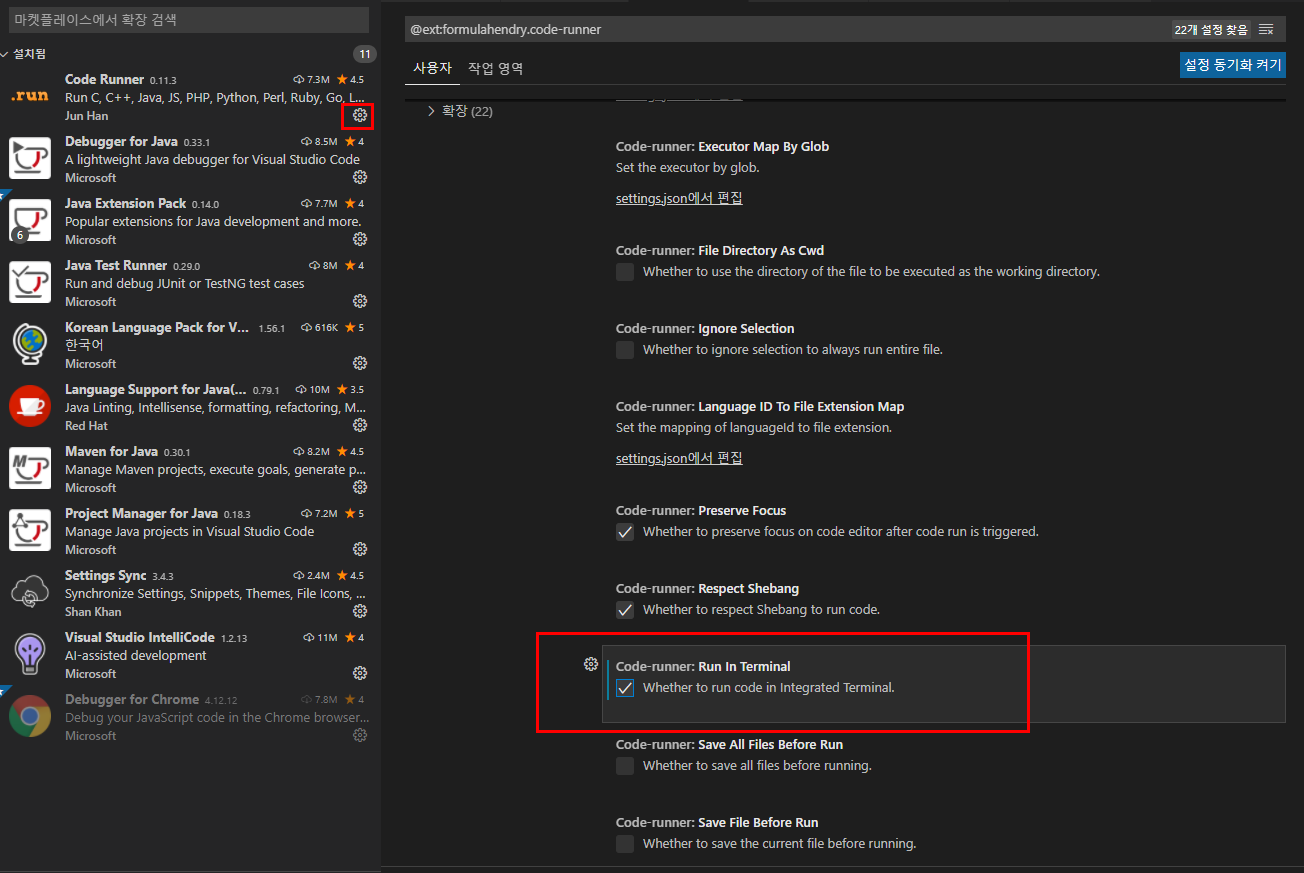Click the Shan Khan publisher name
1304x873 pixels.
[x=93, y=612]
